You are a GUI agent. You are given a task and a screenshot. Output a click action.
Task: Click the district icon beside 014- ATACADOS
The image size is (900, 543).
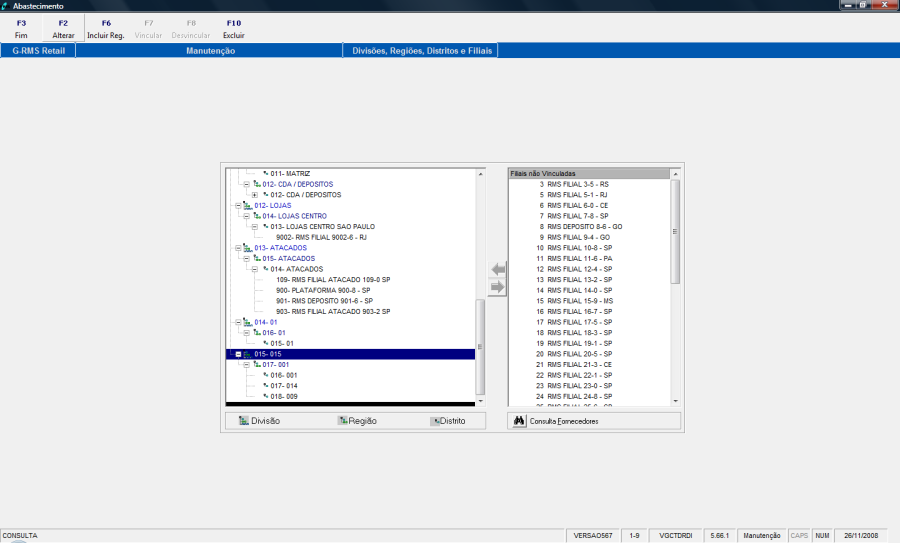pos(266,269)
